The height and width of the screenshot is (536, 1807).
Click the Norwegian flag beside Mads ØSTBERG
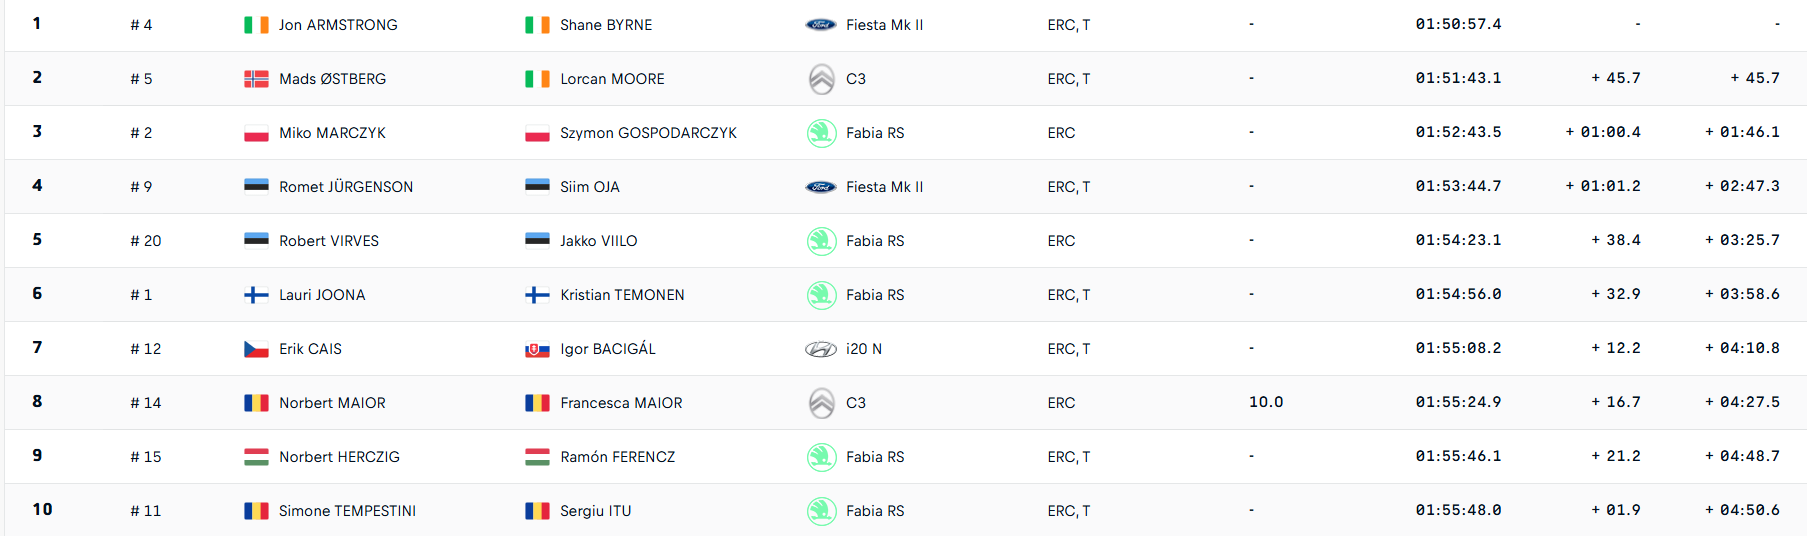pyautogui.click(x=256, y=79)
